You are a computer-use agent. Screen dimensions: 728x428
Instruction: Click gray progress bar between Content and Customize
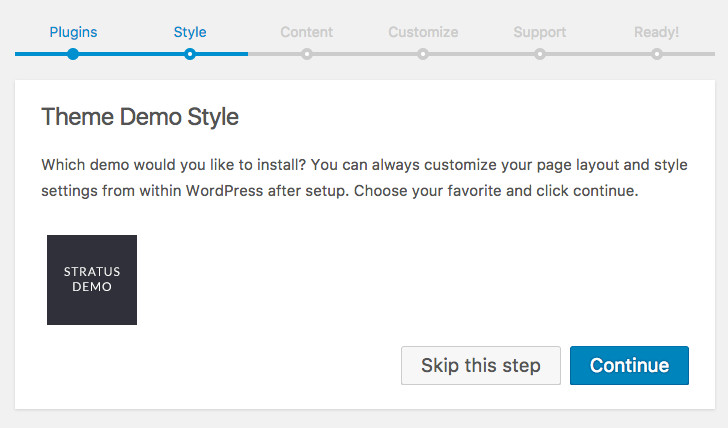click(365, 54)
